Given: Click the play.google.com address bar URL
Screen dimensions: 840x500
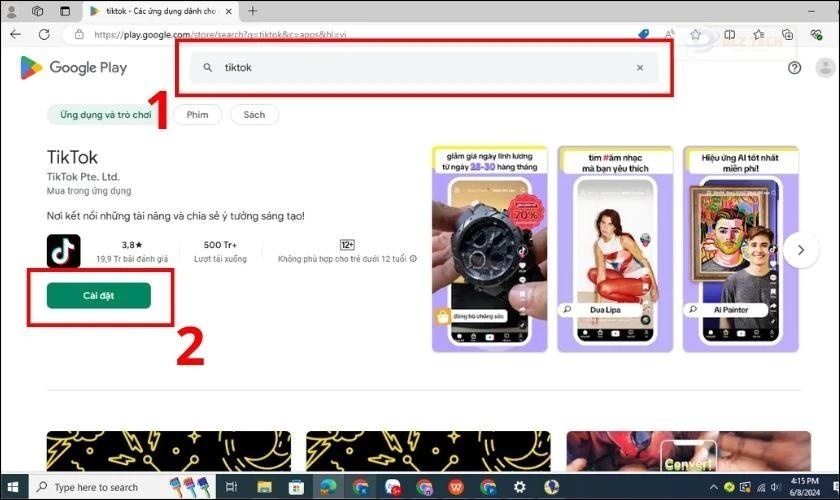Looking at the screenshot, I should (x=220, y=35).
